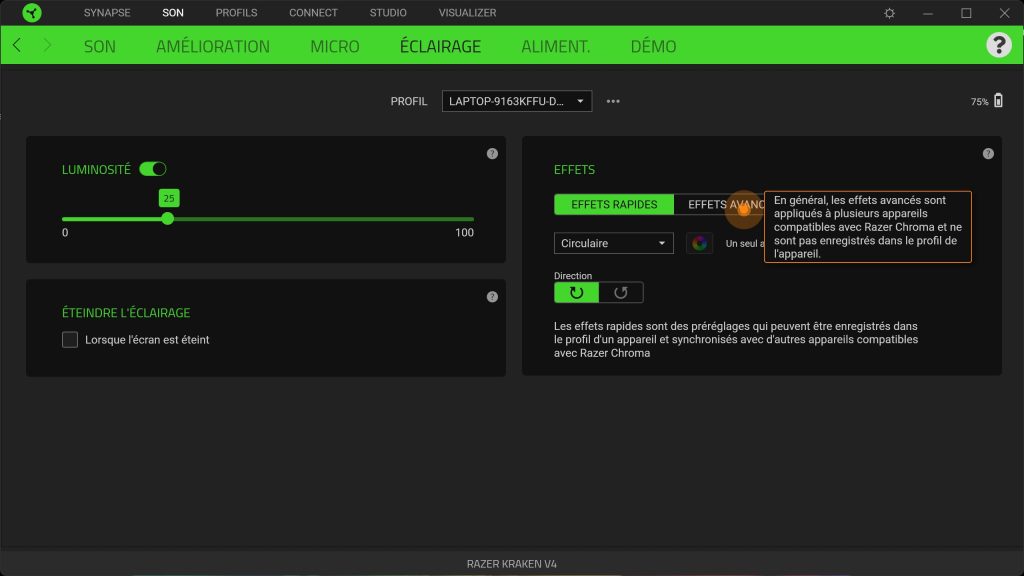Image resolution: width=1024 pixels, height=576 pixels.
Task: Open the Studio top menu
Action: (388, 13)
